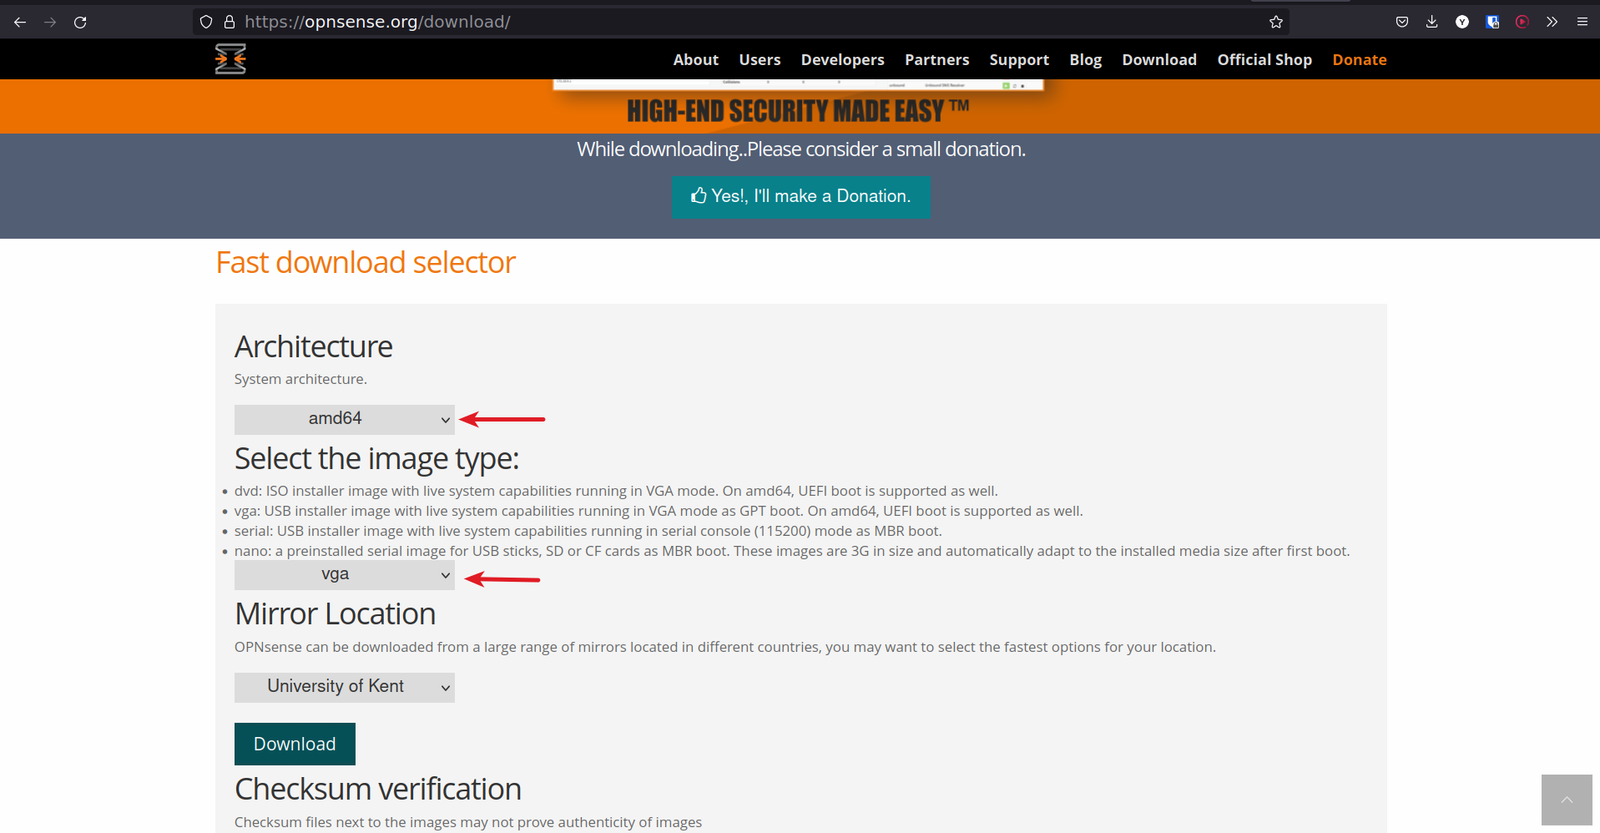Open the browser downloads panel

[x=1432, y=22]
